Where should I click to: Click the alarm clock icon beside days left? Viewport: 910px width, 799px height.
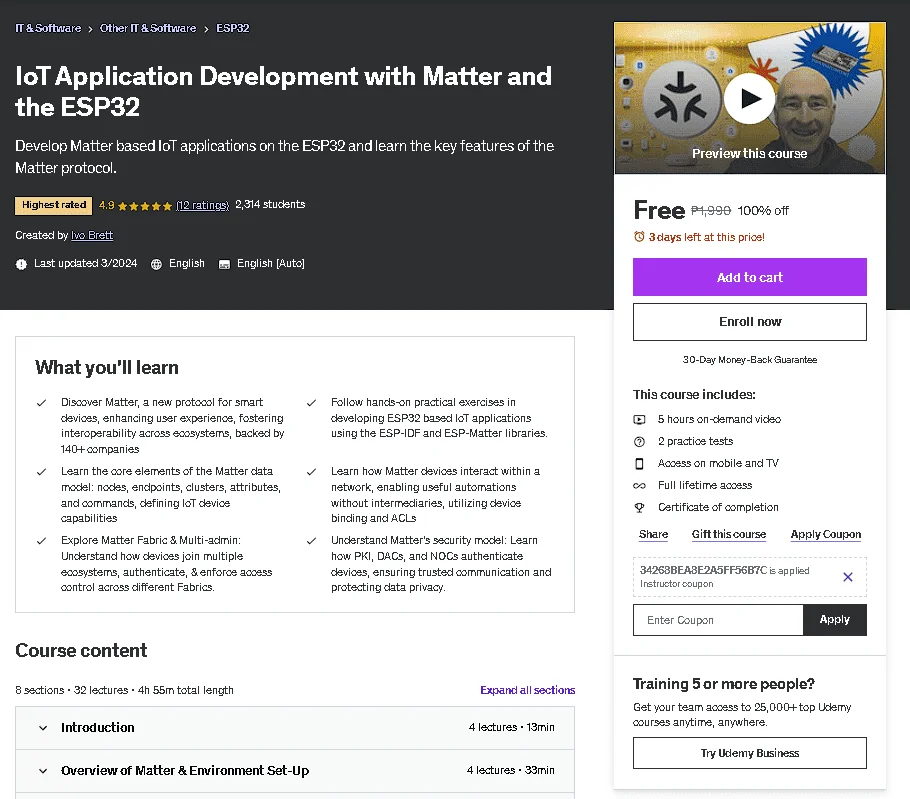point(639,237)
